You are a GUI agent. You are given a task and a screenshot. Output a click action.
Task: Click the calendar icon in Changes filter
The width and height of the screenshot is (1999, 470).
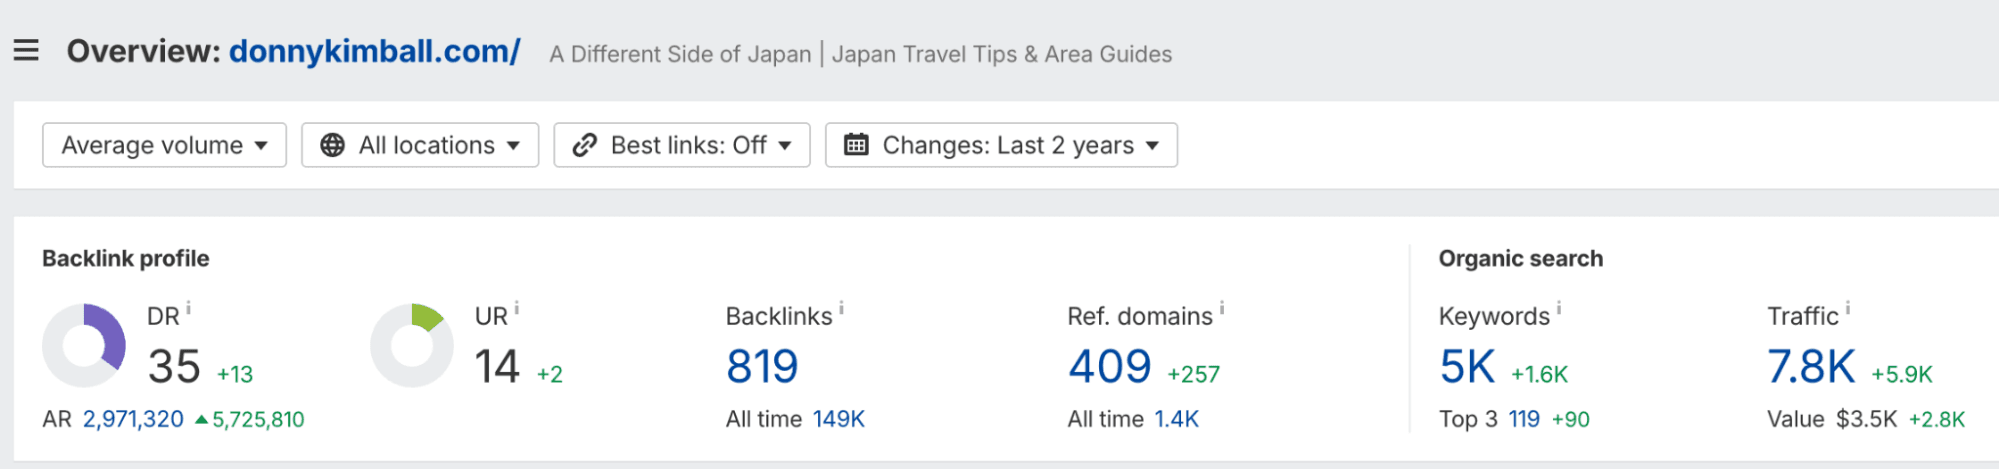point(856,145)
